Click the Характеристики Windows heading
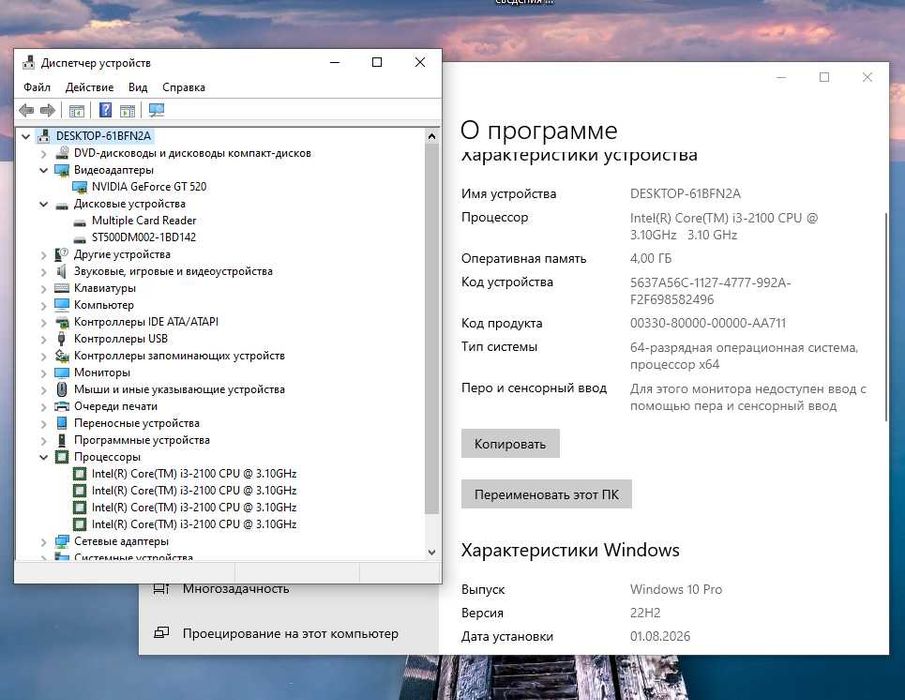The height and width of the screenshot is (700, 905). point(570,550)
